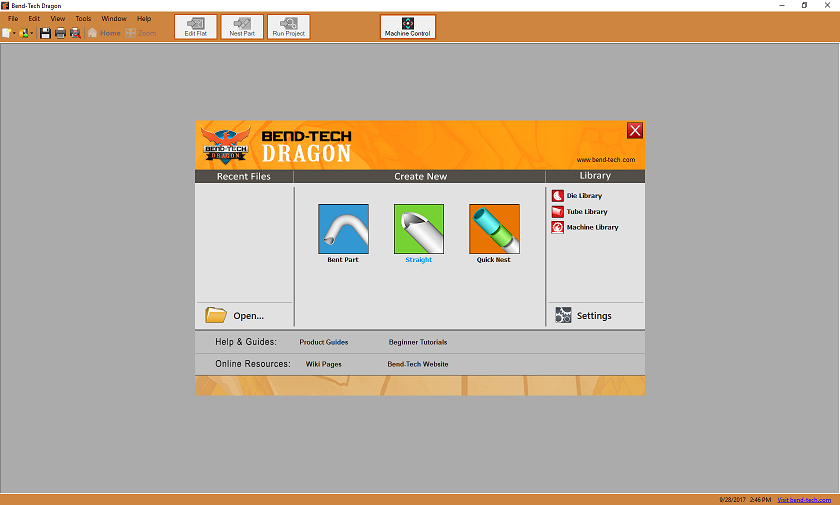
Task: Open Bend-Tech Website link
Action: pos(418,364)
